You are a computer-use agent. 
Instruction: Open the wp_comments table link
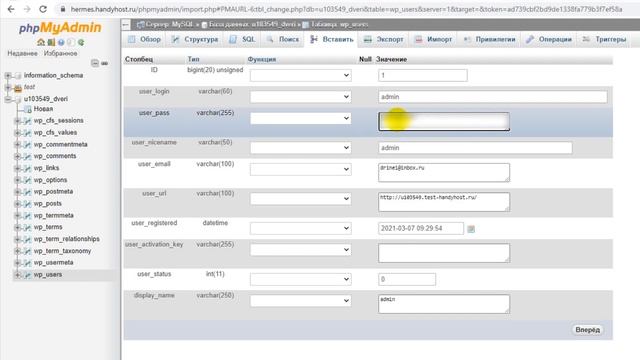coord(55,156)
